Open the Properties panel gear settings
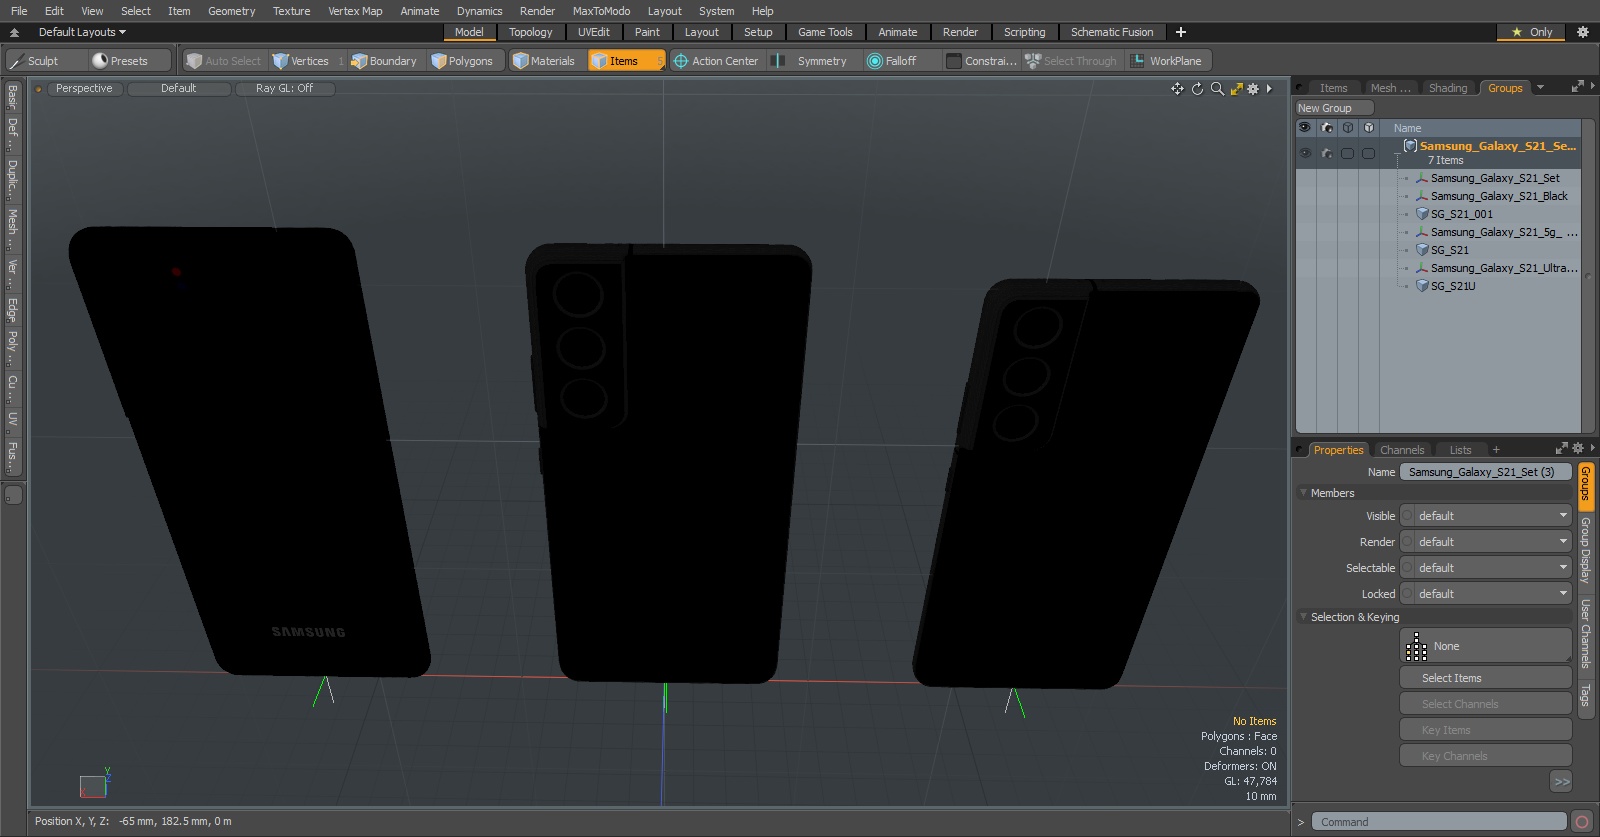The image size is (1600, 837). coord(1578,449)
